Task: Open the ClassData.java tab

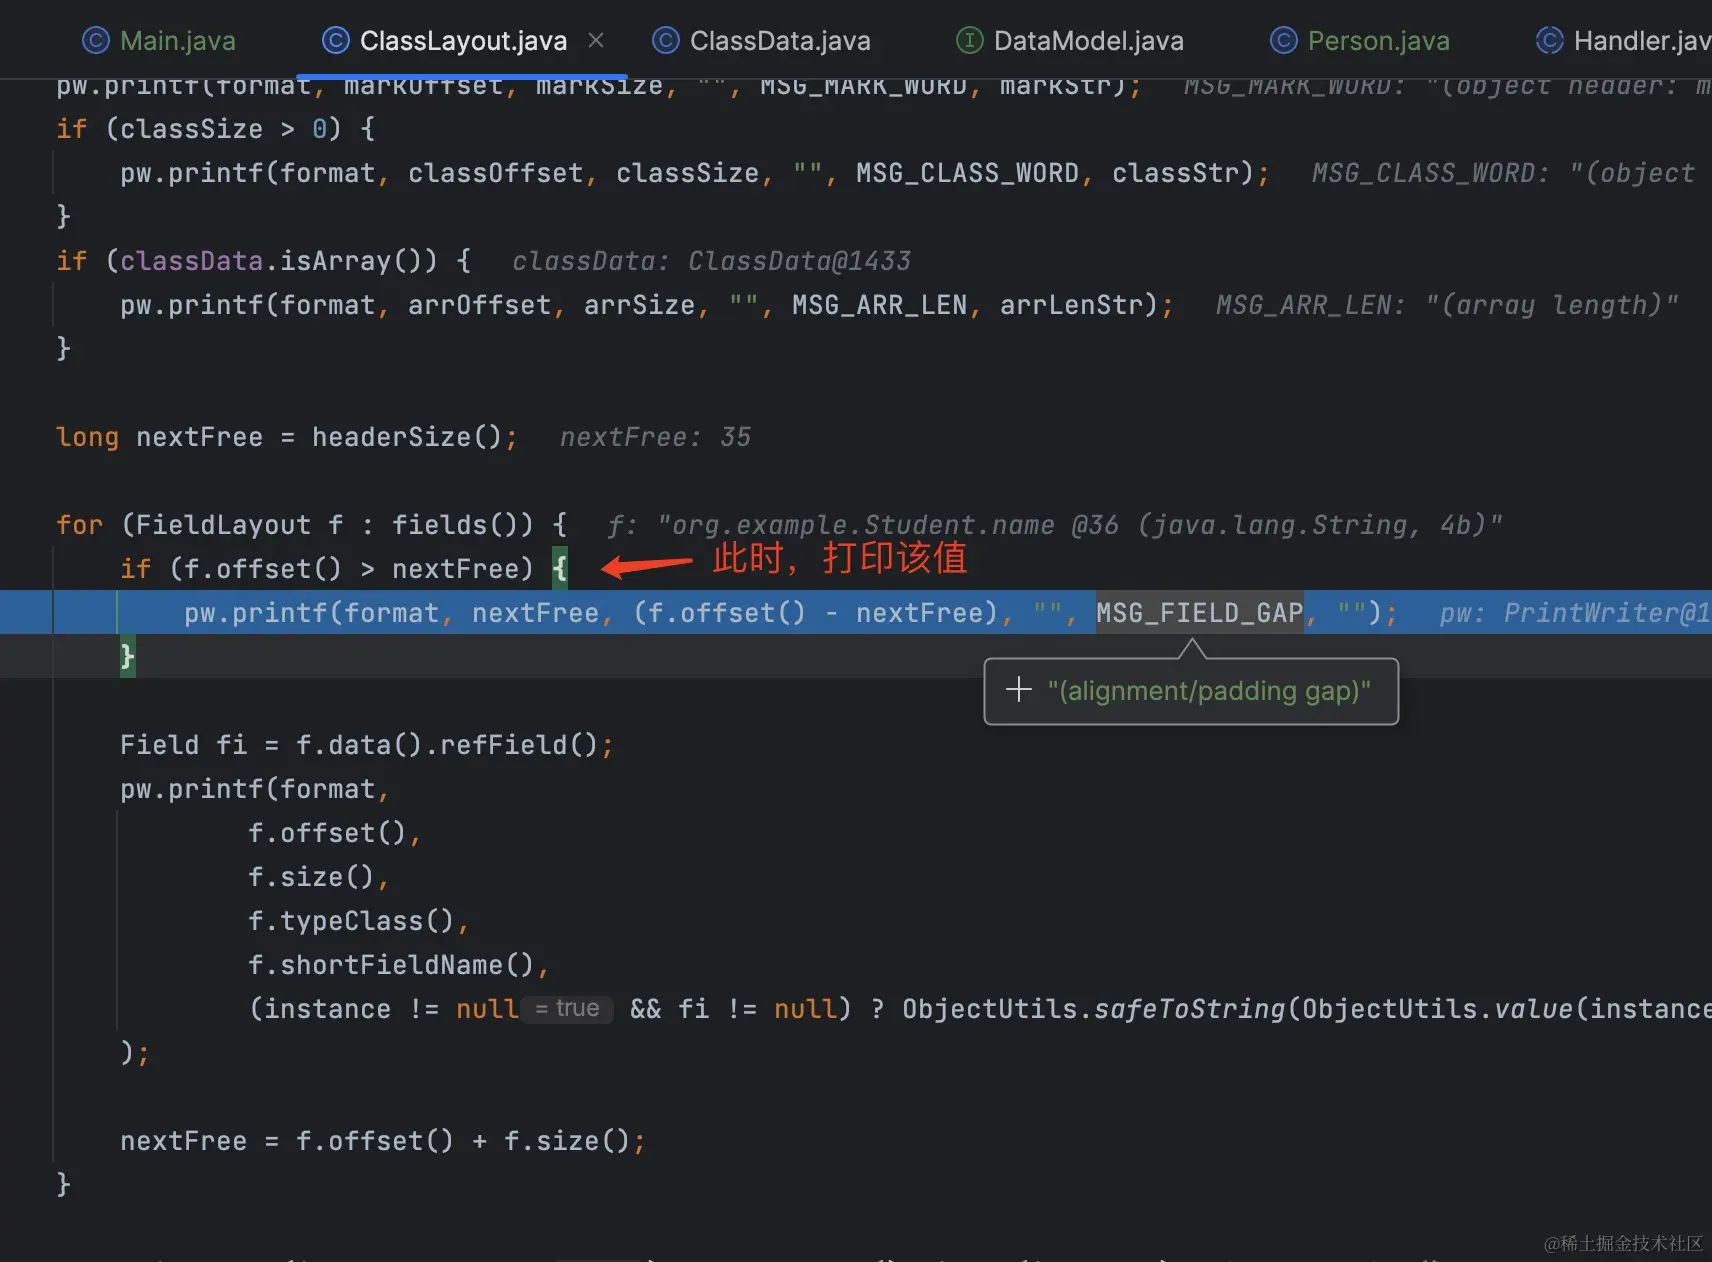Action: (x=761, y=40)
